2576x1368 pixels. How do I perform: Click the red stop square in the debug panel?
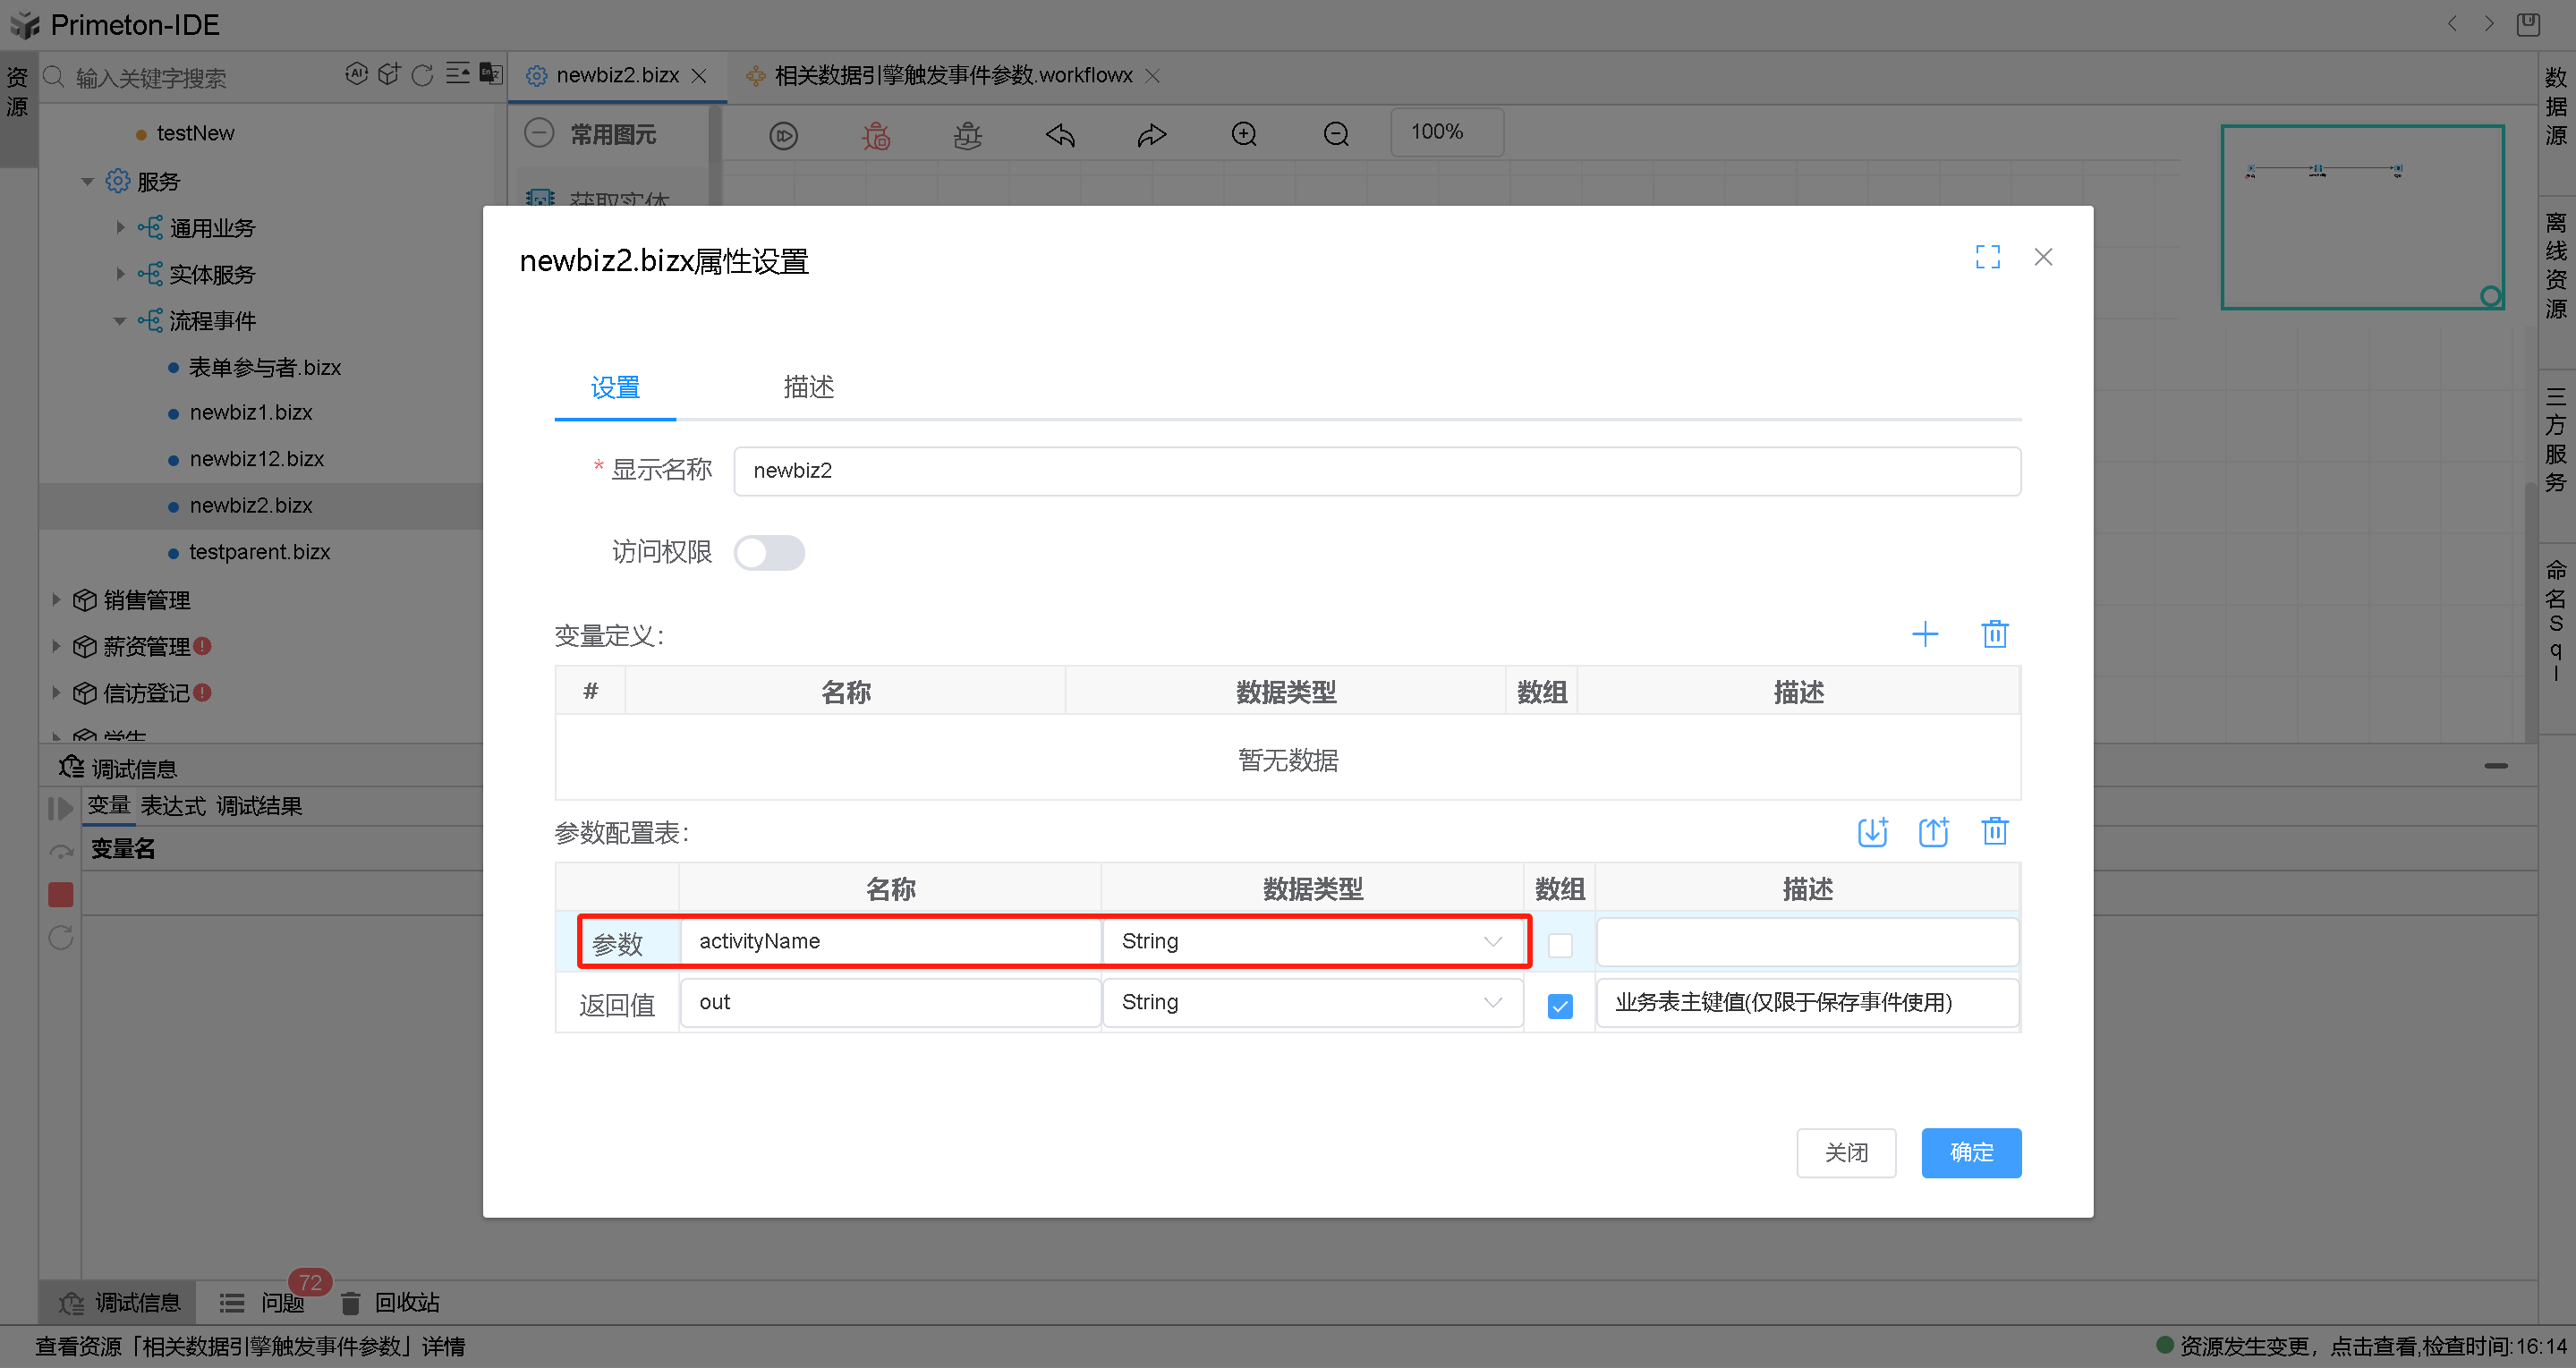tap(60, 894)
